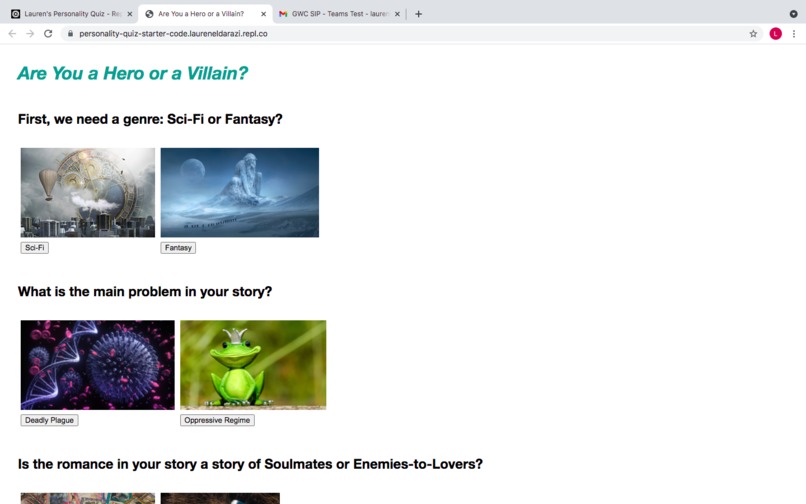Click the Fantasy mountain statue image

click(240, 192)
